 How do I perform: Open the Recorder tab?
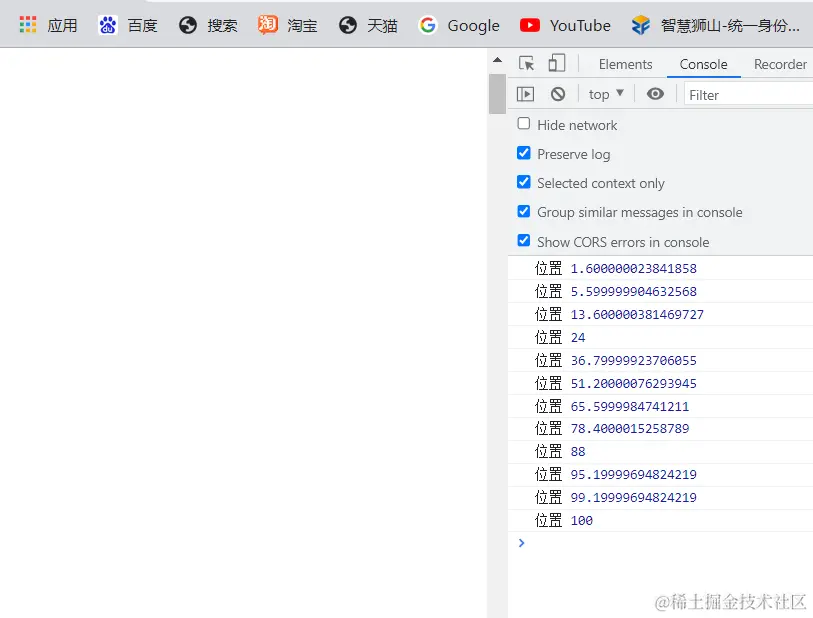coord(780,64)
